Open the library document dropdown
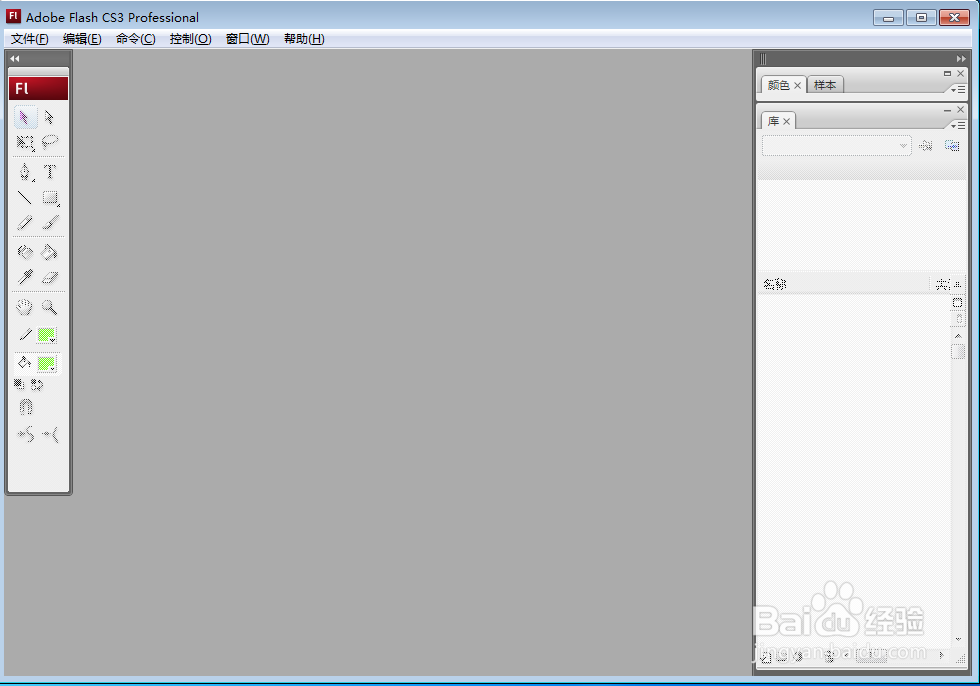 coord(836,146)
